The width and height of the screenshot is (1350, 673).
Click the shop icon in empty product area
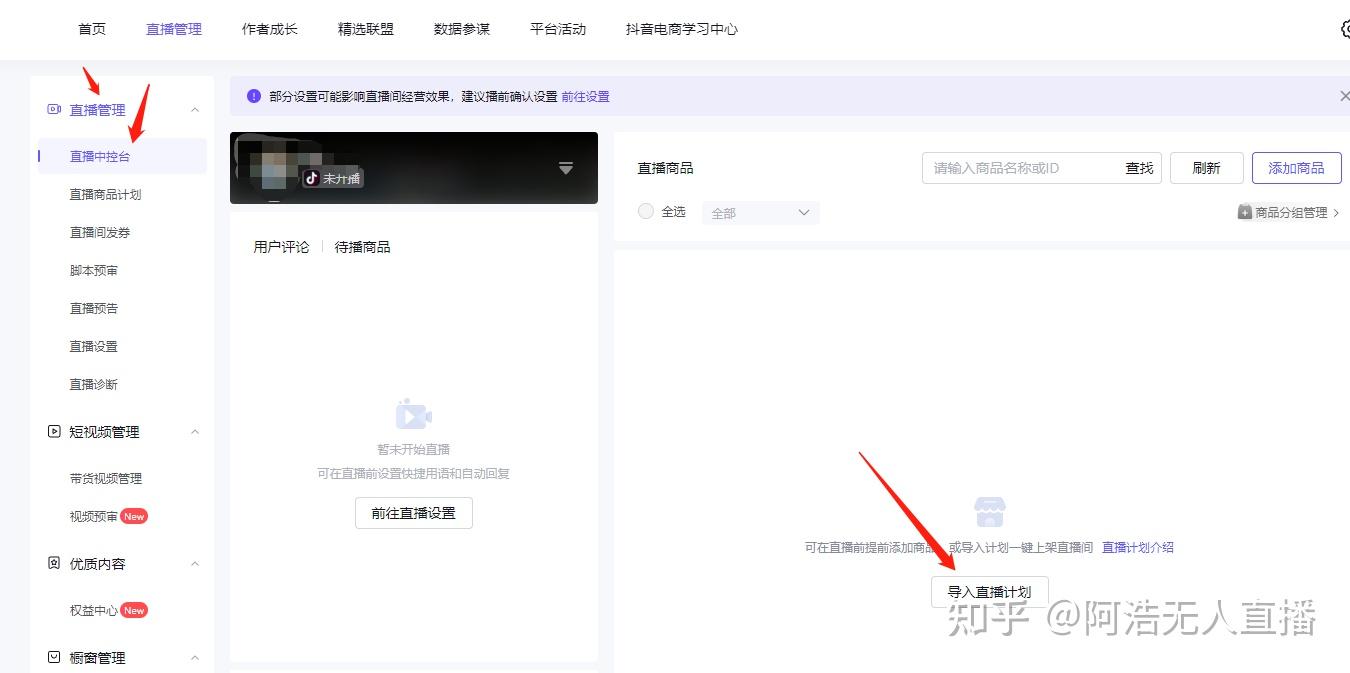(989, 512)
